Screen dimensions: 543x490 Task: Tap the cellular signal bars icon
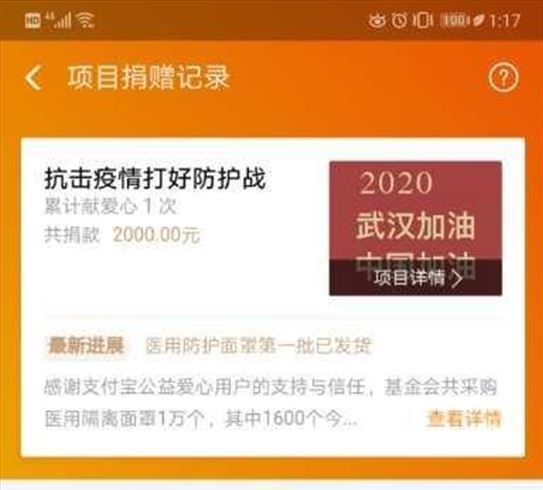click(58, 20)
